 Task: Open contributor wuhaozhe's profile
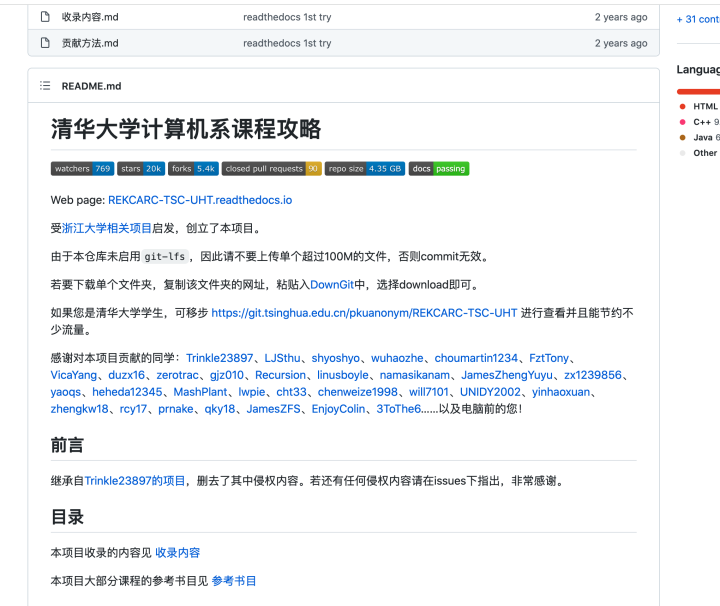[x=397, y=358]
